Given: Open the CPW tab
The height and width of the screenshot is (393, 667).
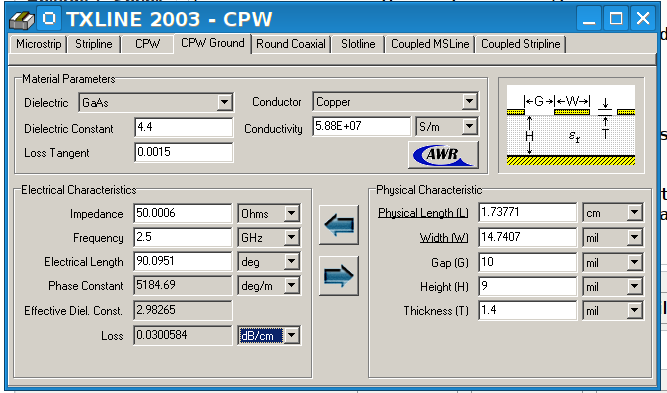Looking at the screenshot, I should tap(147, 44).
